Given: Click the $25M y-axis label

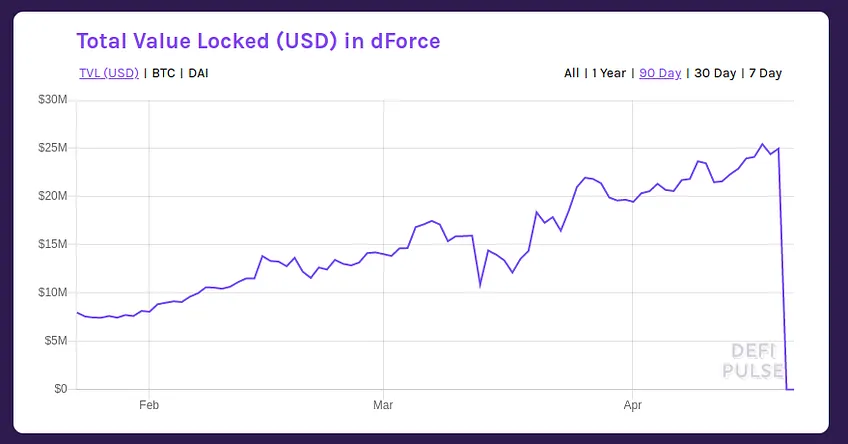Looking at the screenshot, I should pos(52,148).
